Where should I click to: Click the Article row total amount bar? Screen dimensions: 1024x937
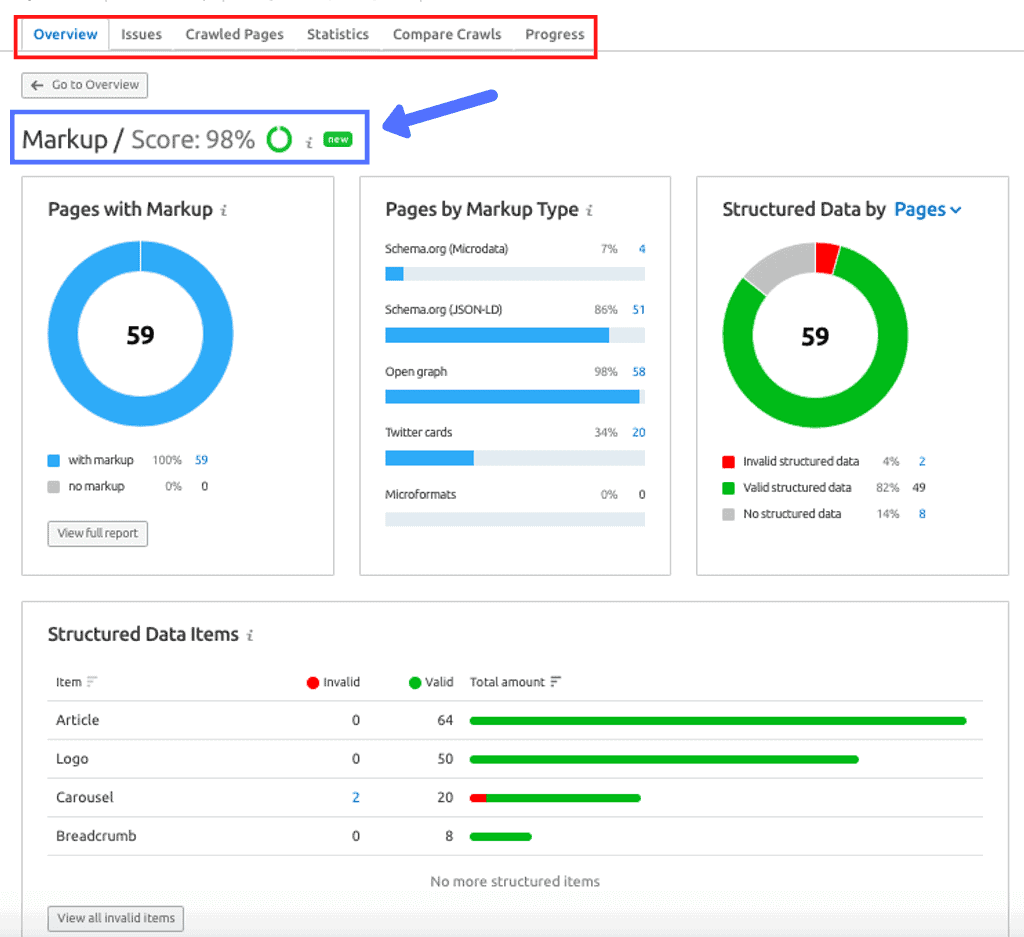tap(718, 721)
